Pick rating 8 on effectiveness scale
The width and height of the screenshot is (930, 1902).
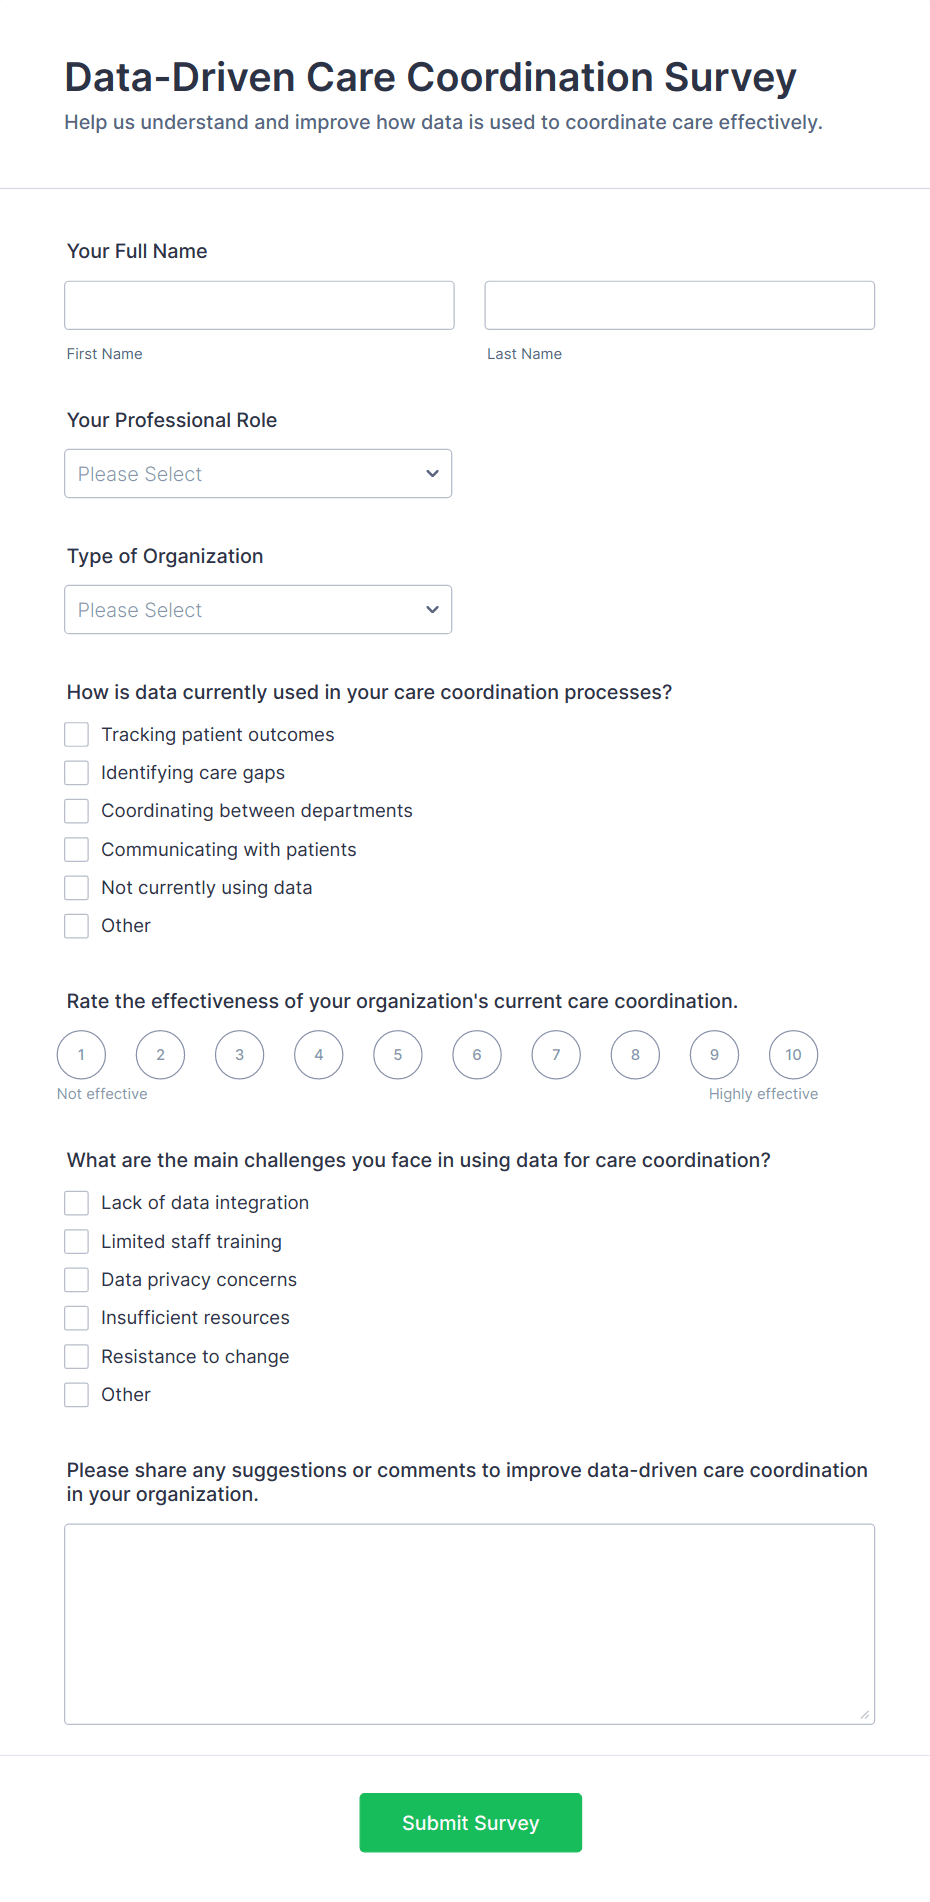(x=635, y=1055)
